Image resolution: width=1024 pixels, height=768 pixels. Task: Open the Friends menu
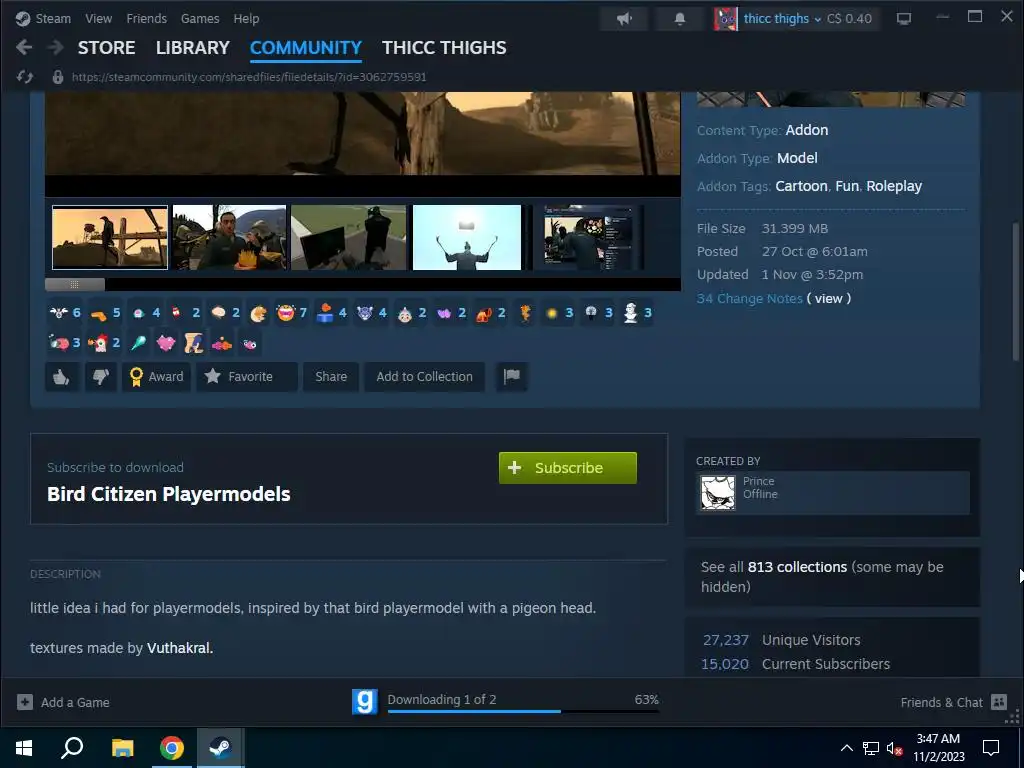pos(146,18)
